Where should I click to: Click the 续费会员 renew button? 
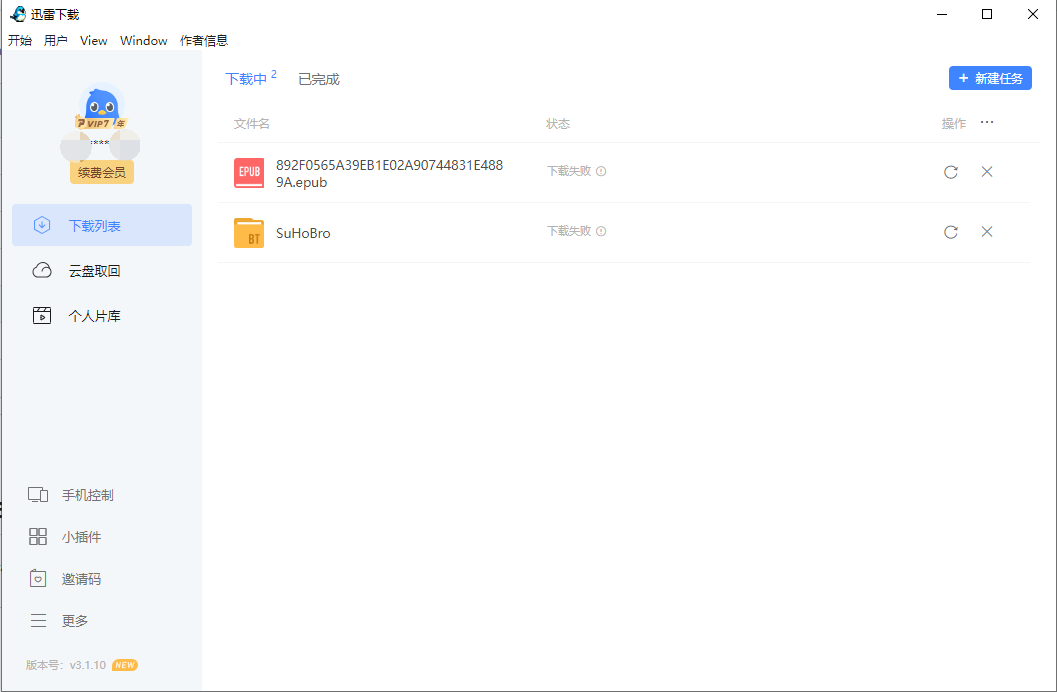point(102,172)
